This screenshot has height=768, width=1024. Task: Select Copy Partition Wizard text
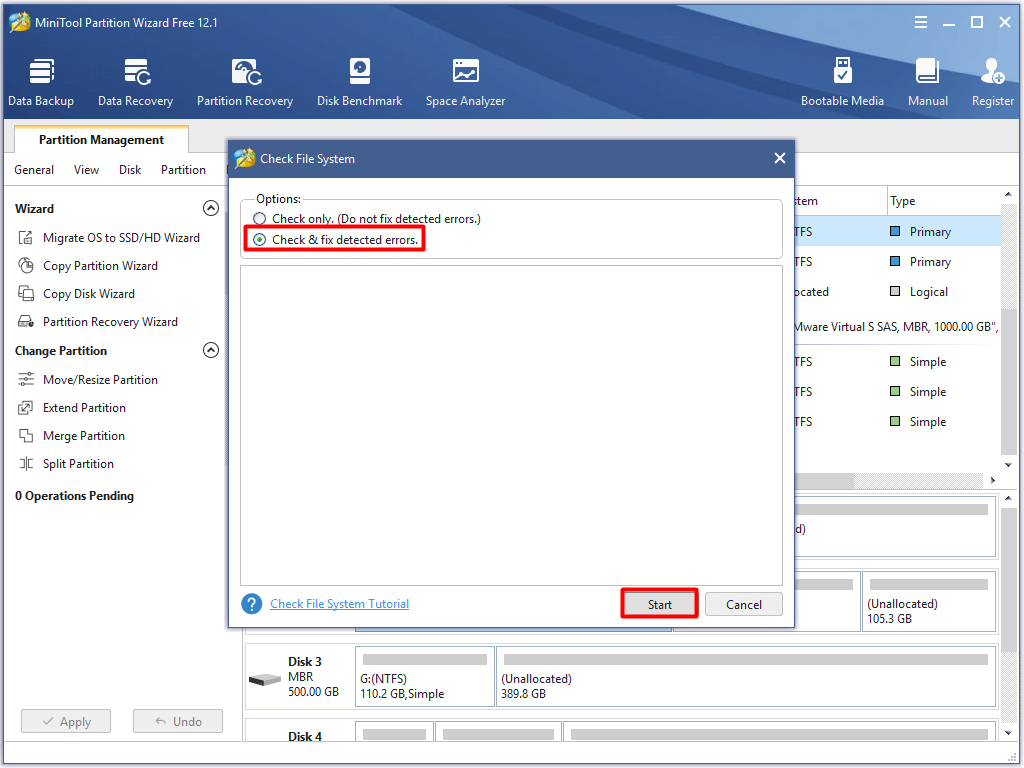(101, 266)
